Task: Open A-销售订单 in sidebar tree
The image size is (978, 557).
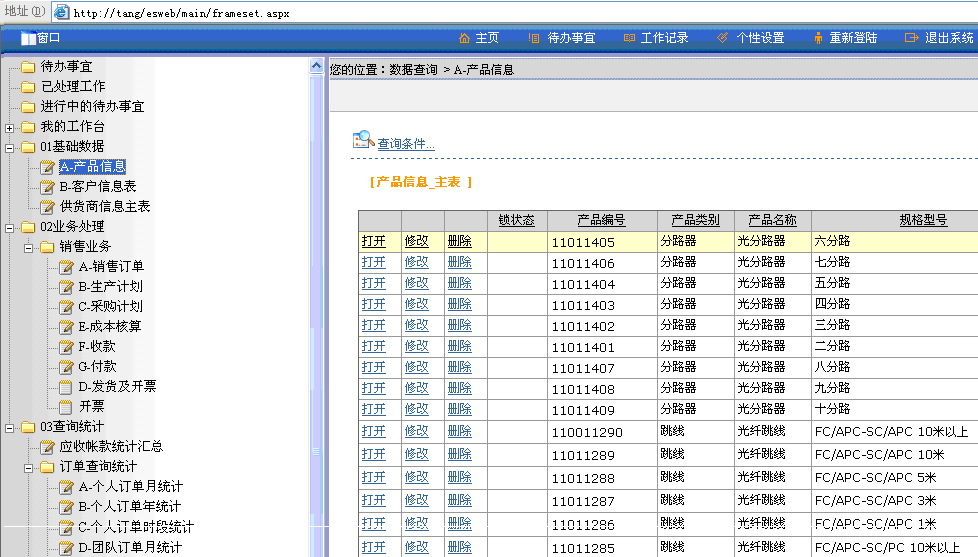Action: pos(111,267)
